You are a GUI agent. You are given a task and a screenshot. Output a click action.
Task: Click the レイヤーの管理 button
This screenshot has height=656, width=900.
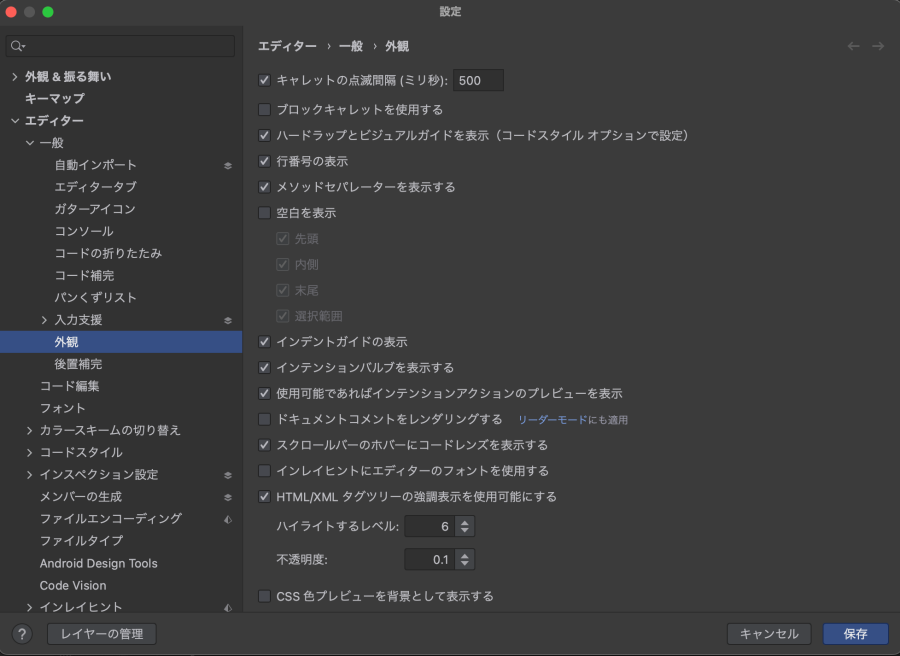[x=102, y=634]
